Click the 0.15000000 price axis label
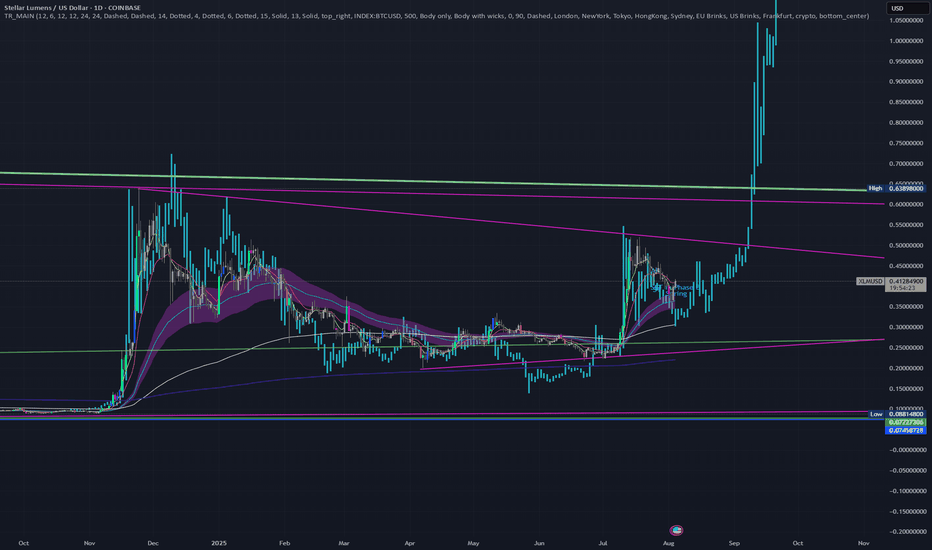932x550 pixels. [906, 389]
